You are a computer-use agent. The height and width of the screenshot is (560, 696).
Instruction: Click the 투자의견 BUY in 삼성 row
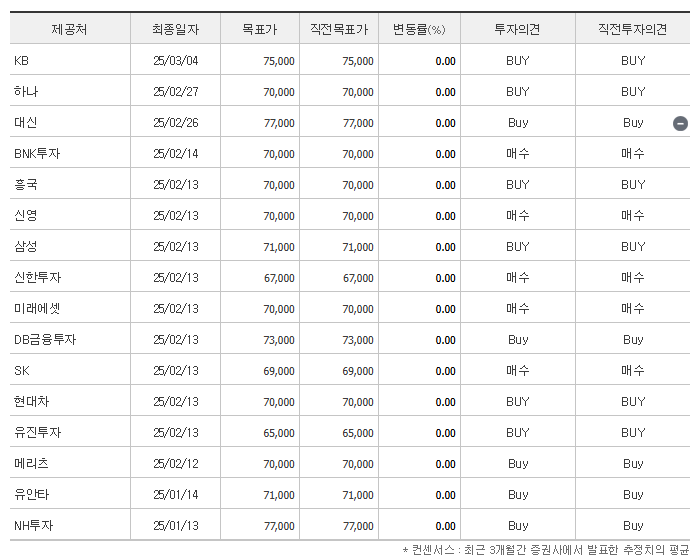(518, 247)
